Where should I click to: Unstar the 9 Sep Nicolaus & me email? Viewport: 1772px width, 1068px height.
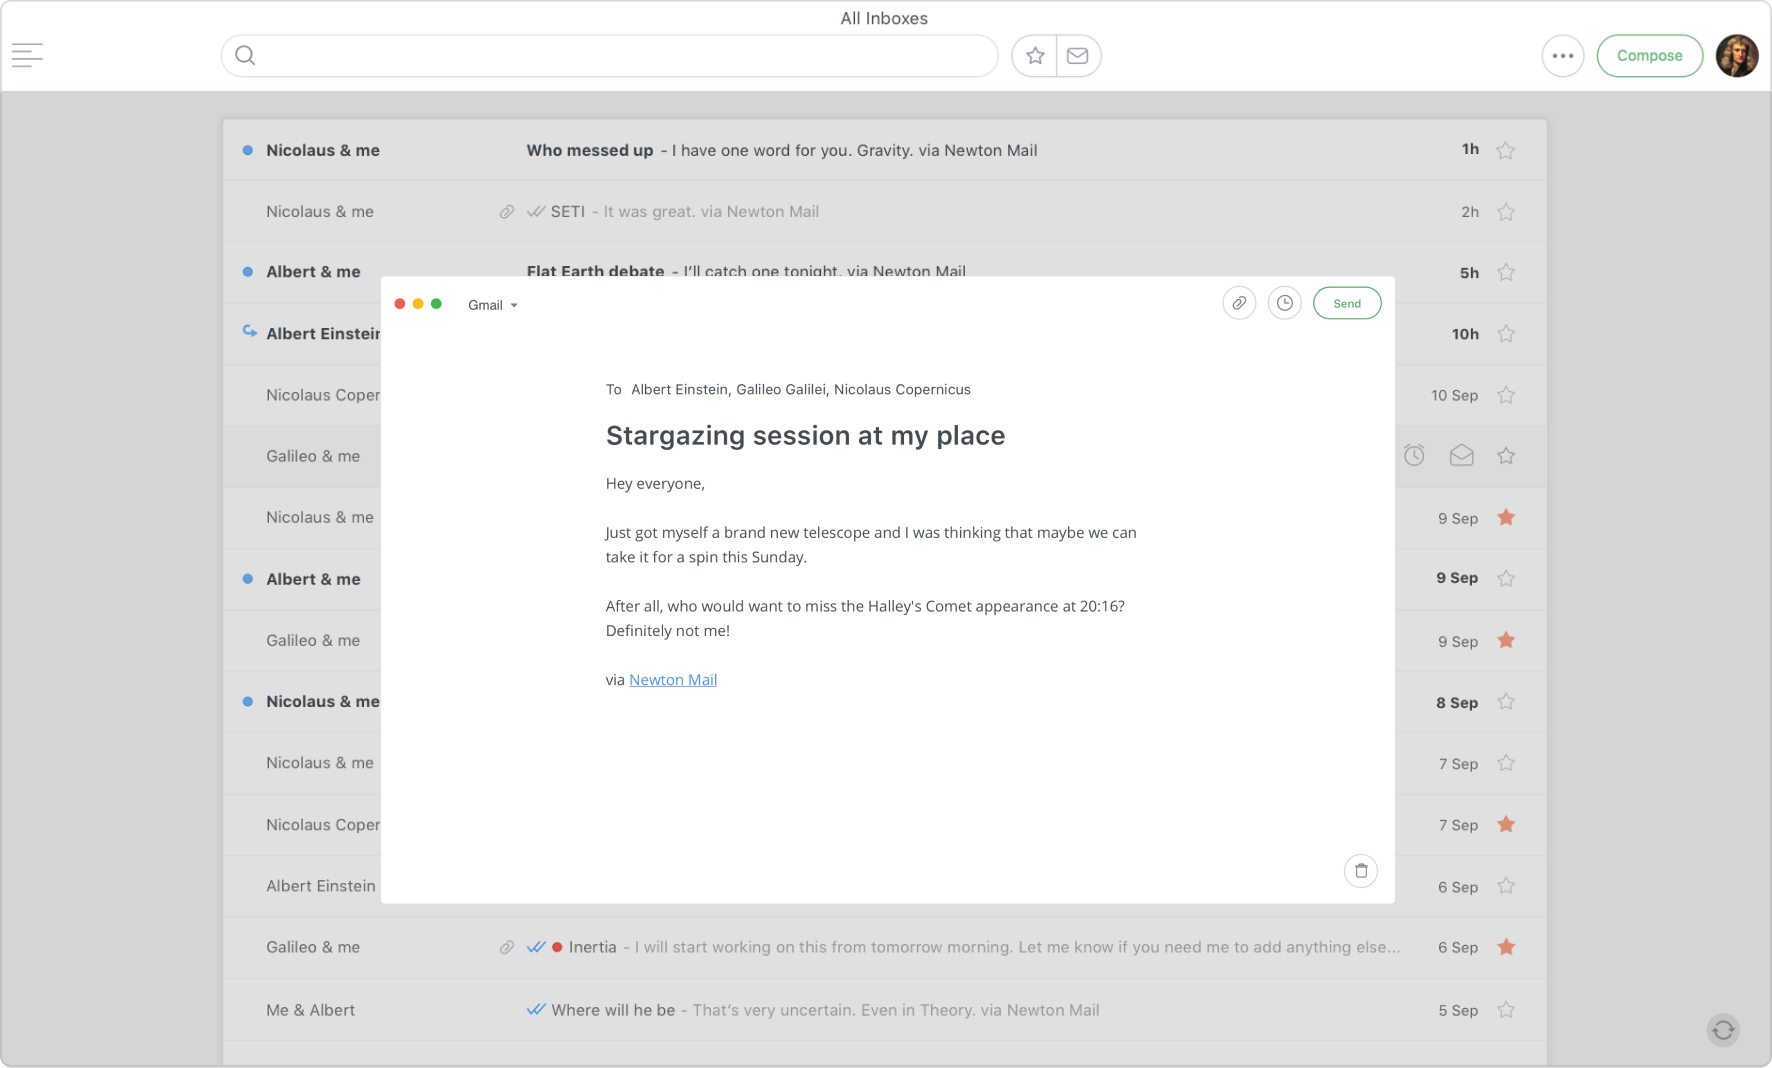coord(1506,517)
